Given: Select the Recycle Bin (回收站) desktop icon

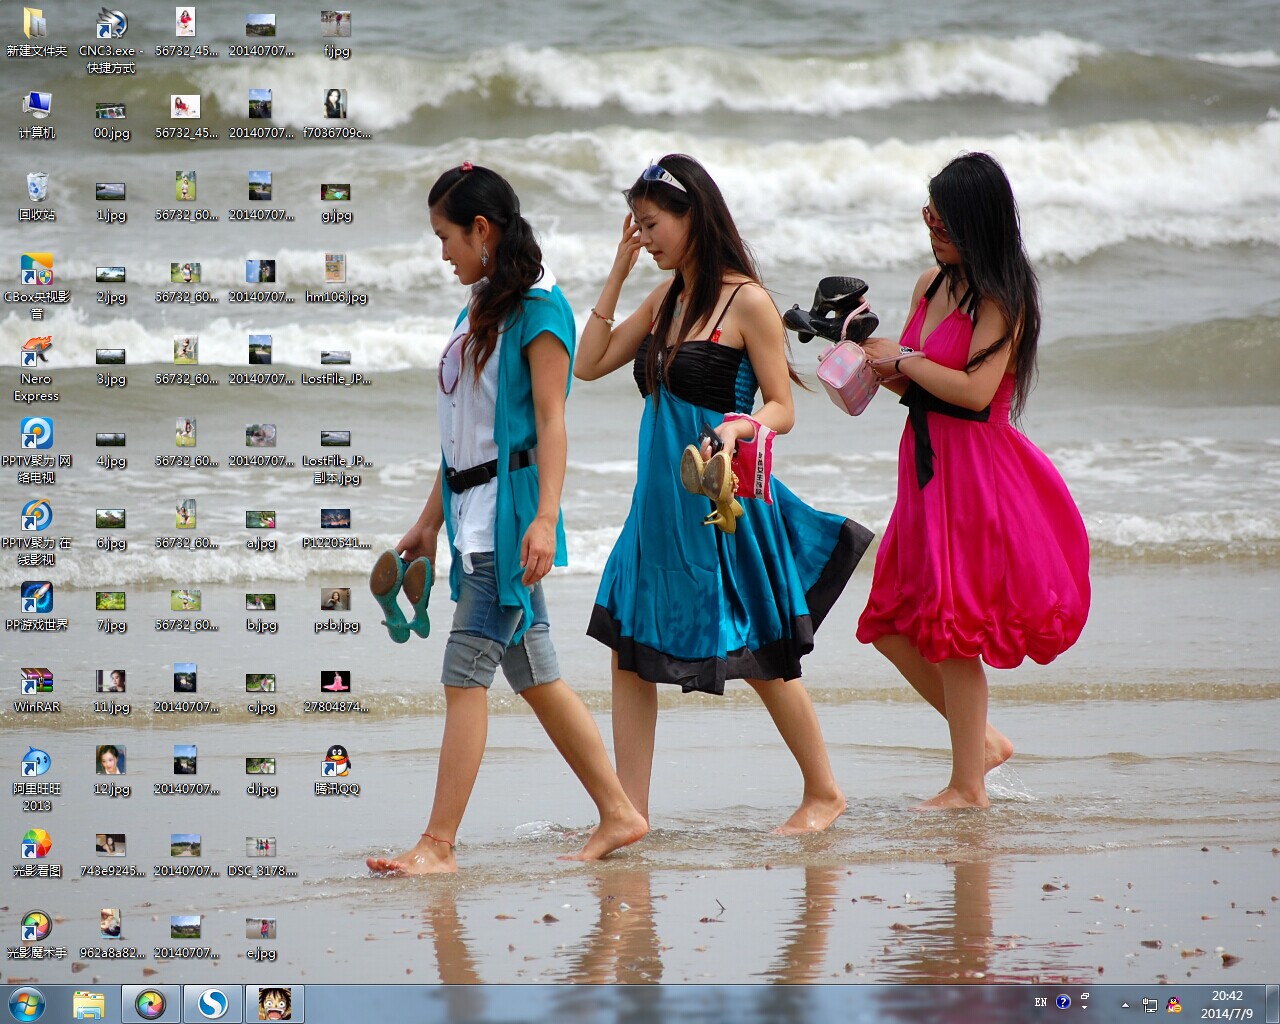Looking at the screenshot, I should point(37,188).
